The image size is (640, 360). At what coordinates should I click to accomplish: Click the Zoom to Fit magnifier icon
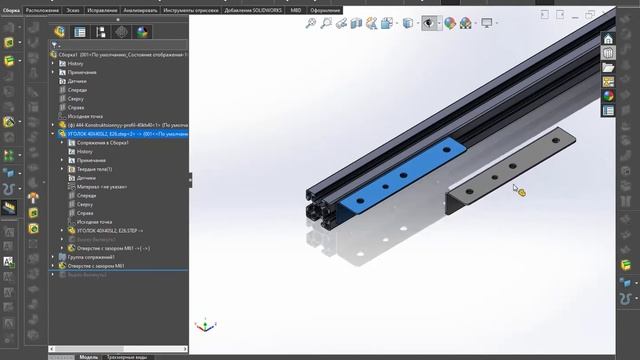[311, 23]
